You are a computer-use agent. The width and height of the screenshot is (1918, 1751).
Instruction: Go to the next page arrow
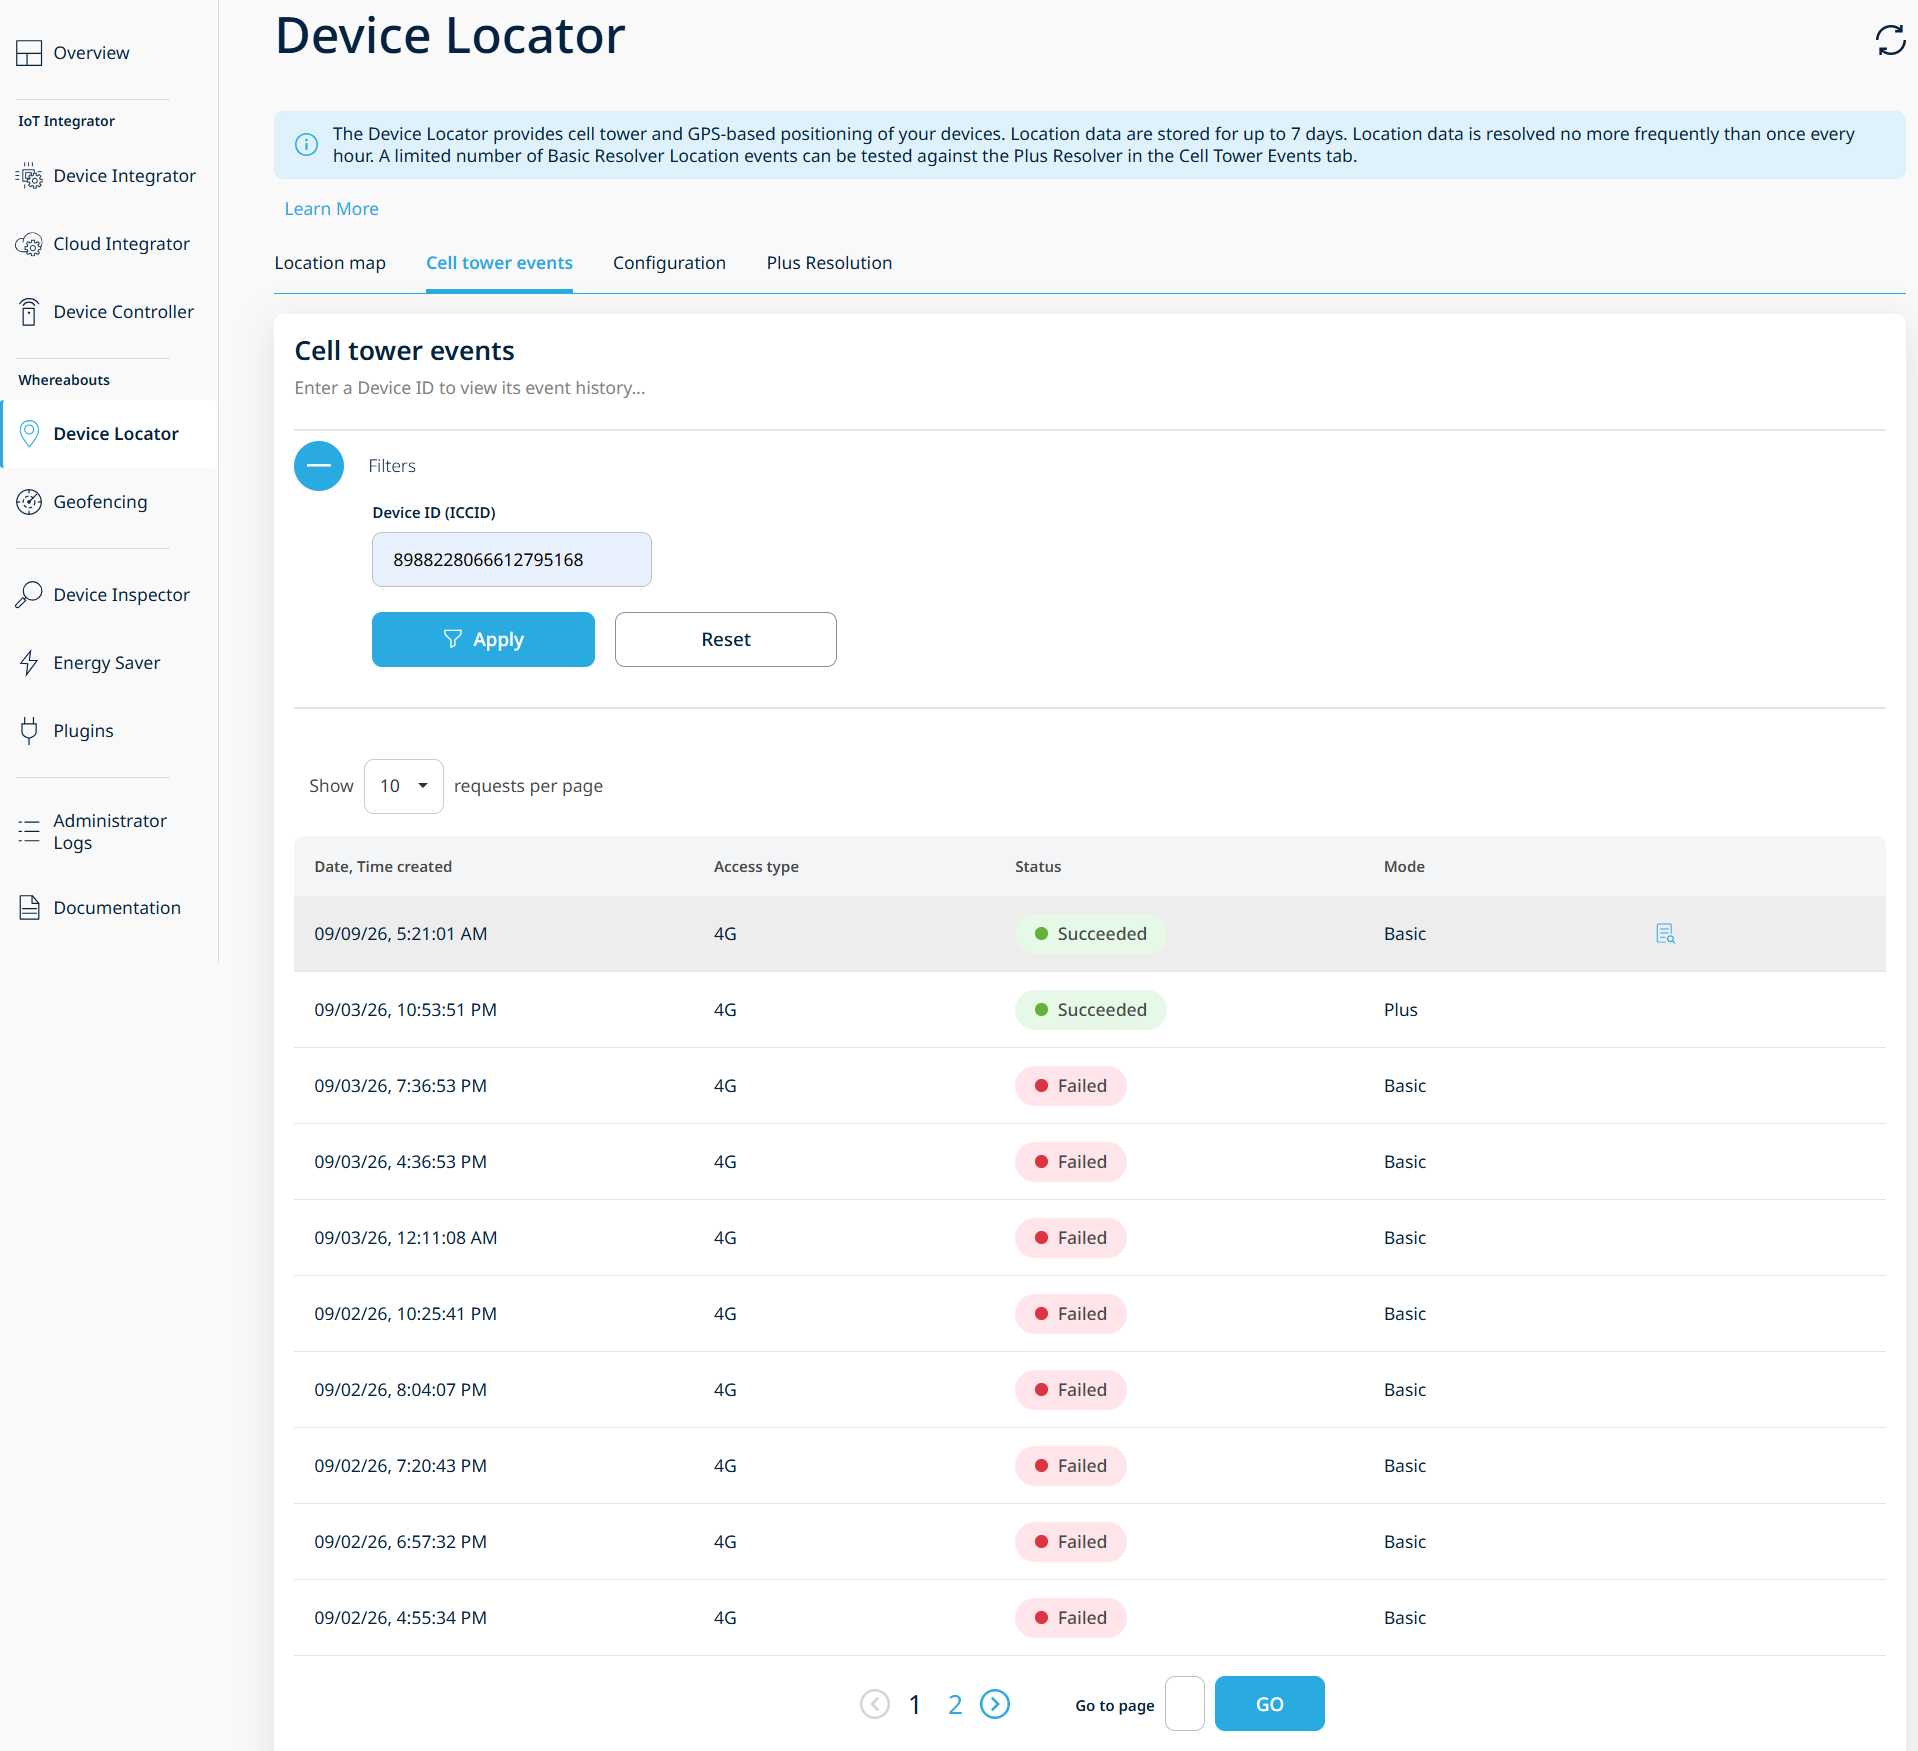point(995,1704)
